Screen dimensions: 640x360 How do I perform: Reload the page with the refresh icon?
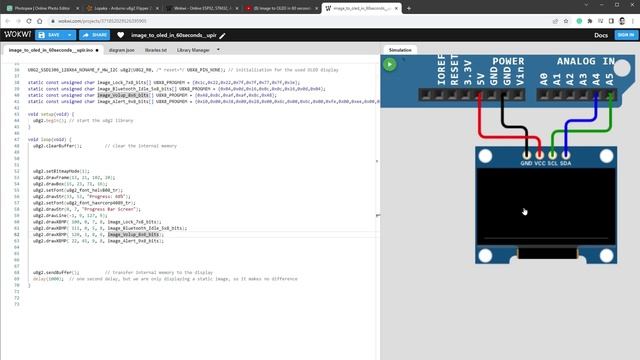click(29, 21)
